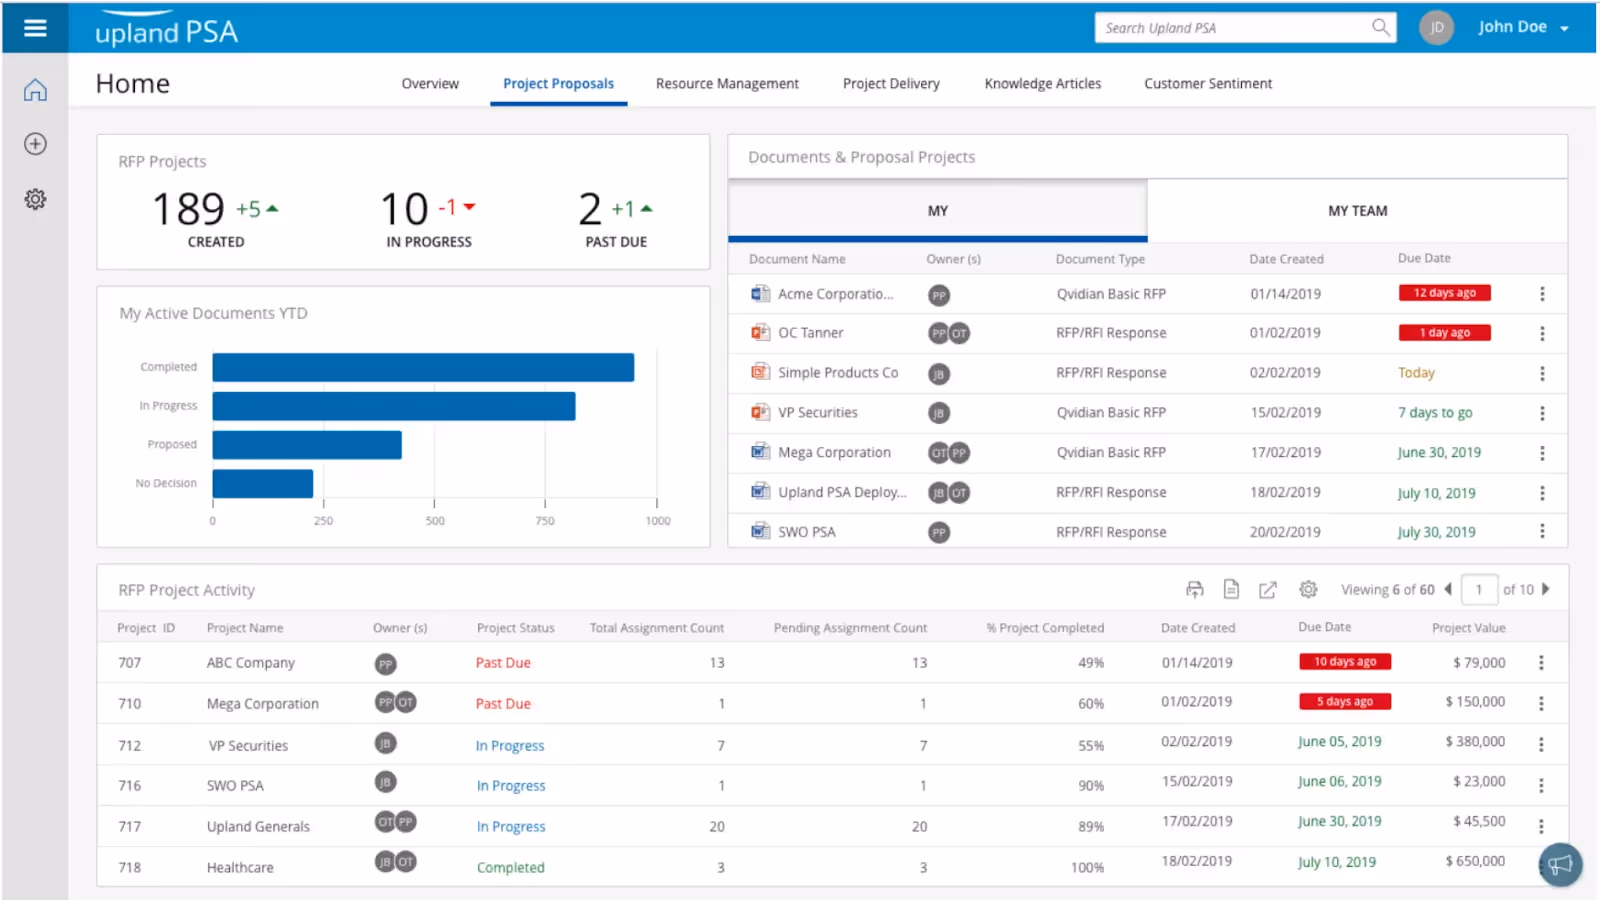Open the Customer Sentiment tab

coord(1208,84)
